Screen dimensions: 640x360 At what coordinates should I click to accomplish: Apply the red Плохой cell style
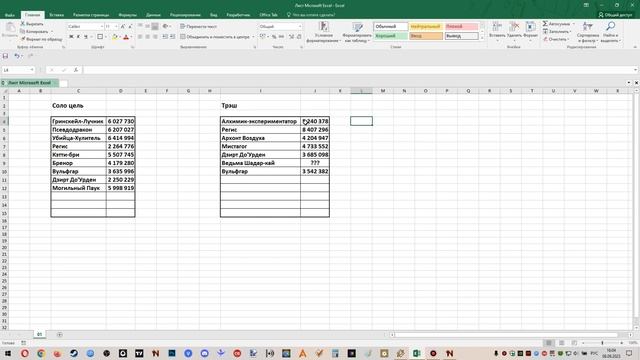(461, 27)
